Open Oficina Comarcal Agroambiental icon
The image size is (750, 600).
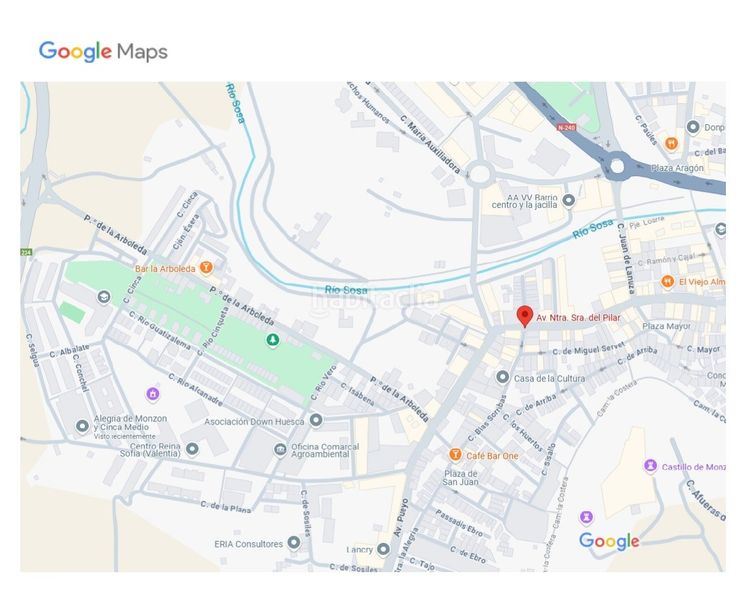pos(280,449)
